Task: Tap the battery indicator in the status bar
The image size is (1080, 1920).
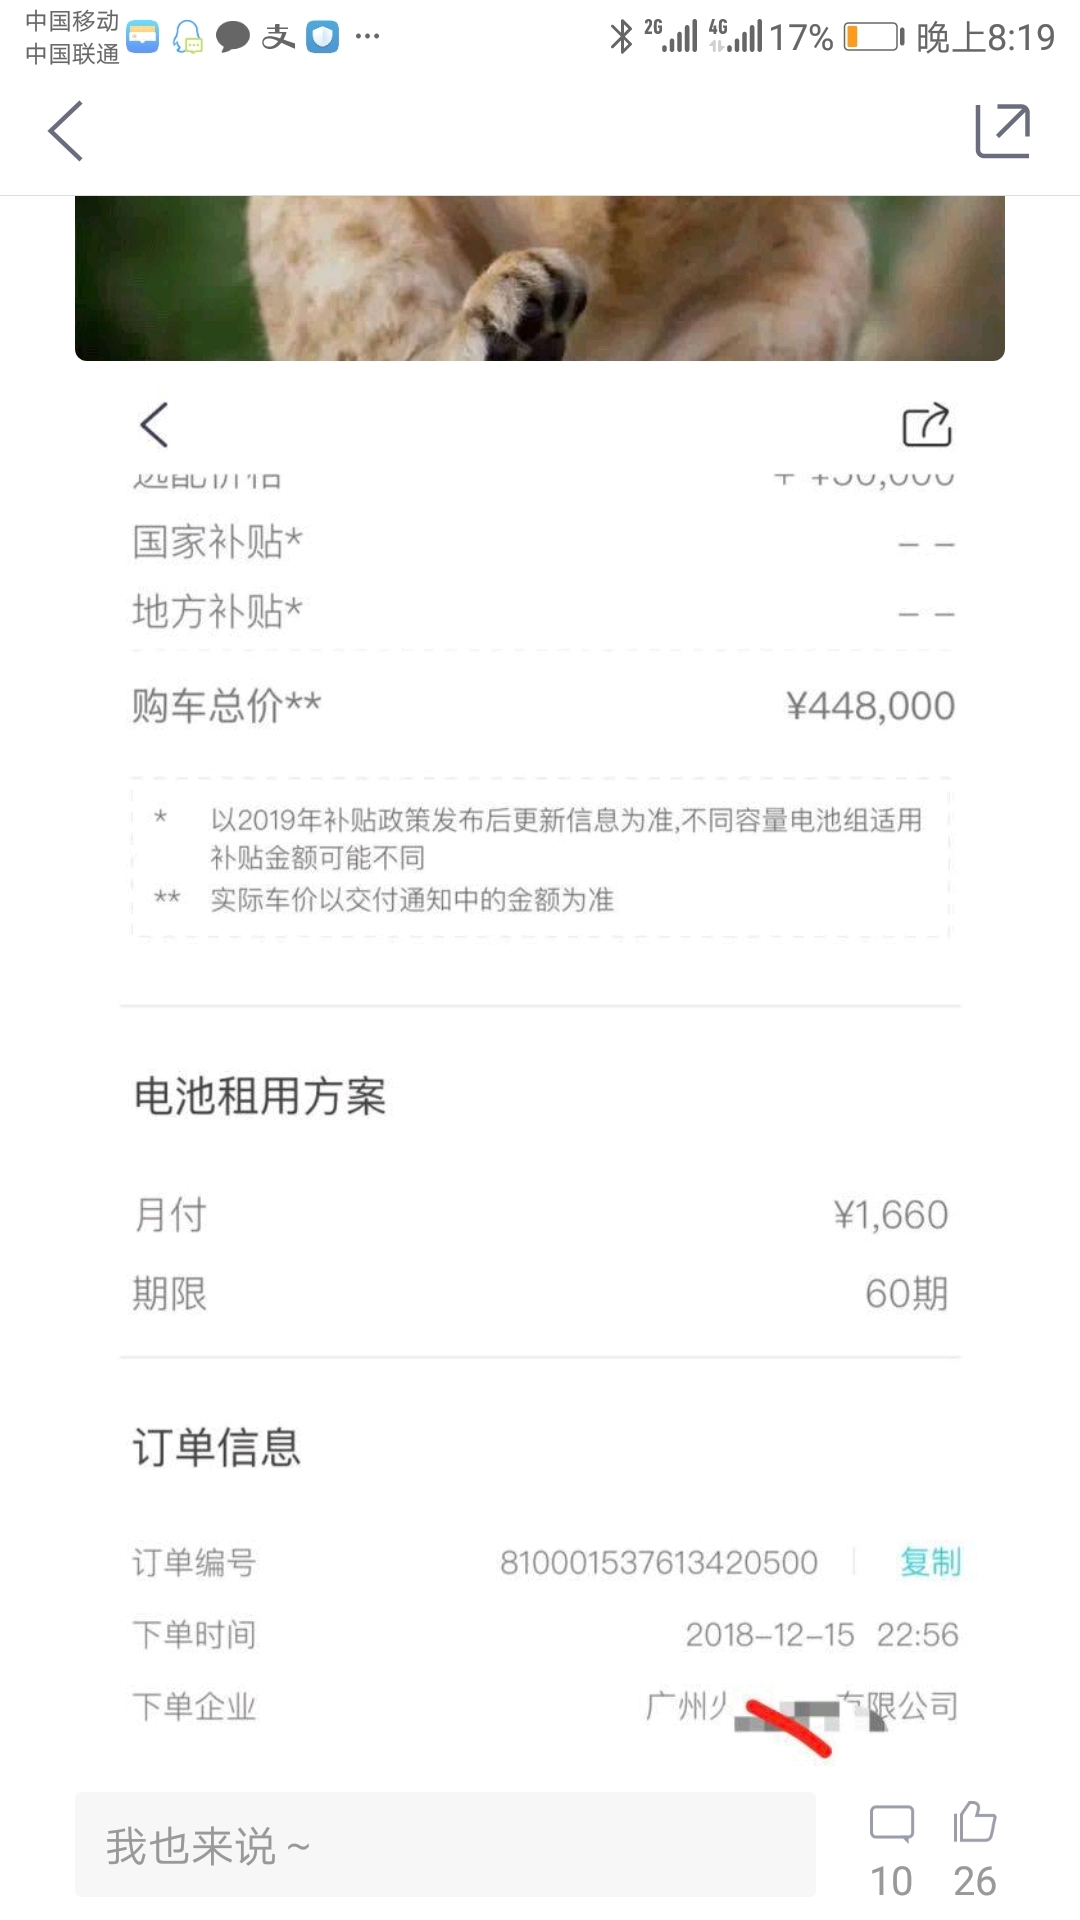Action: pos(873,37)
